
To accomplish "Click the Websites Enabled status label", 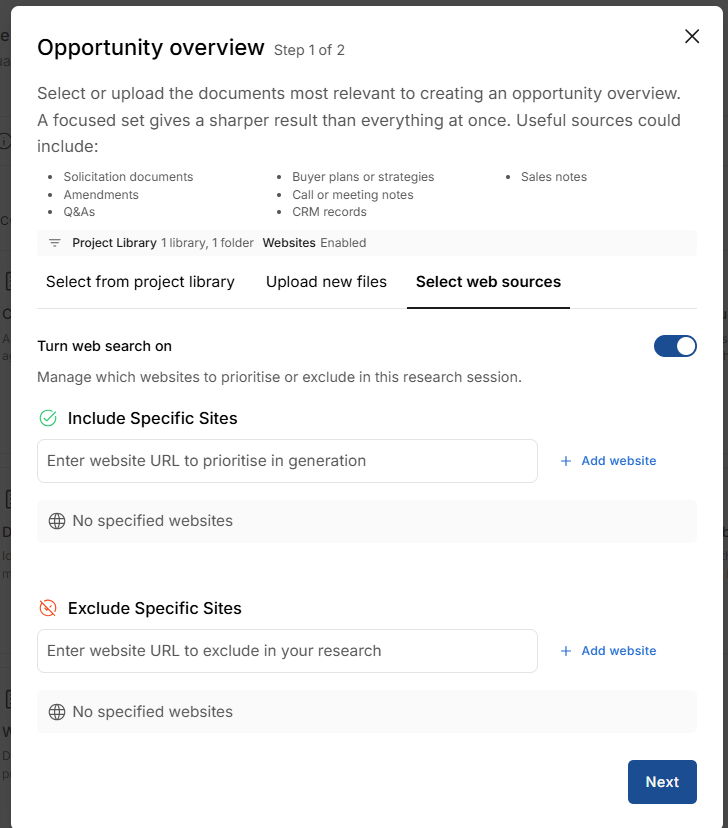I will 314,243.
